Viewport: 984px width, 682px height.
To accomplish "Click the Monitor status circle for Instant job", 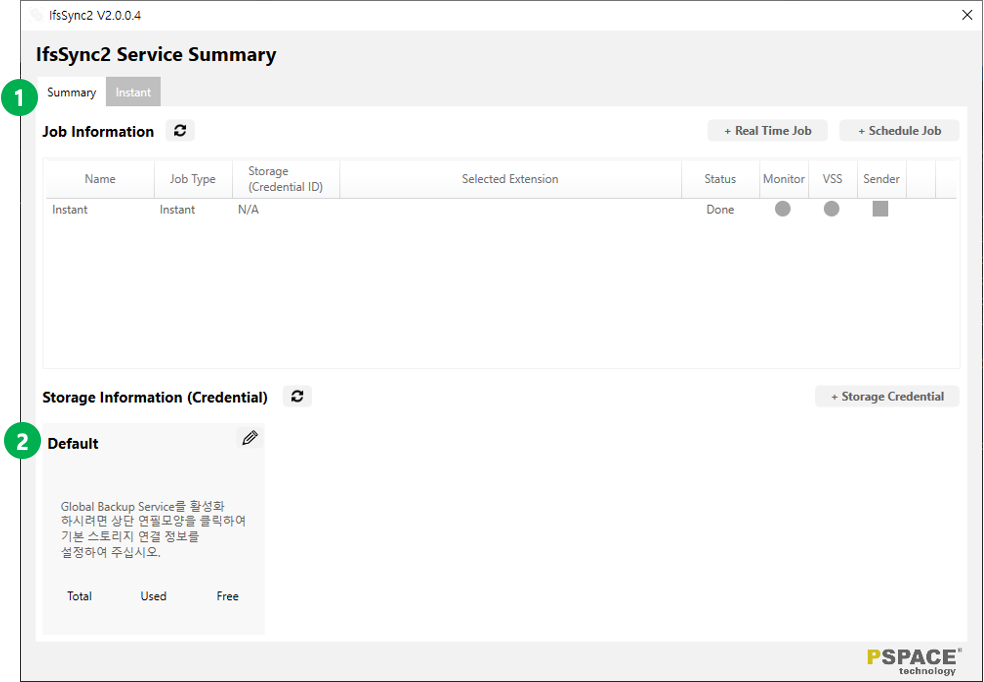I will click(783, 209).
